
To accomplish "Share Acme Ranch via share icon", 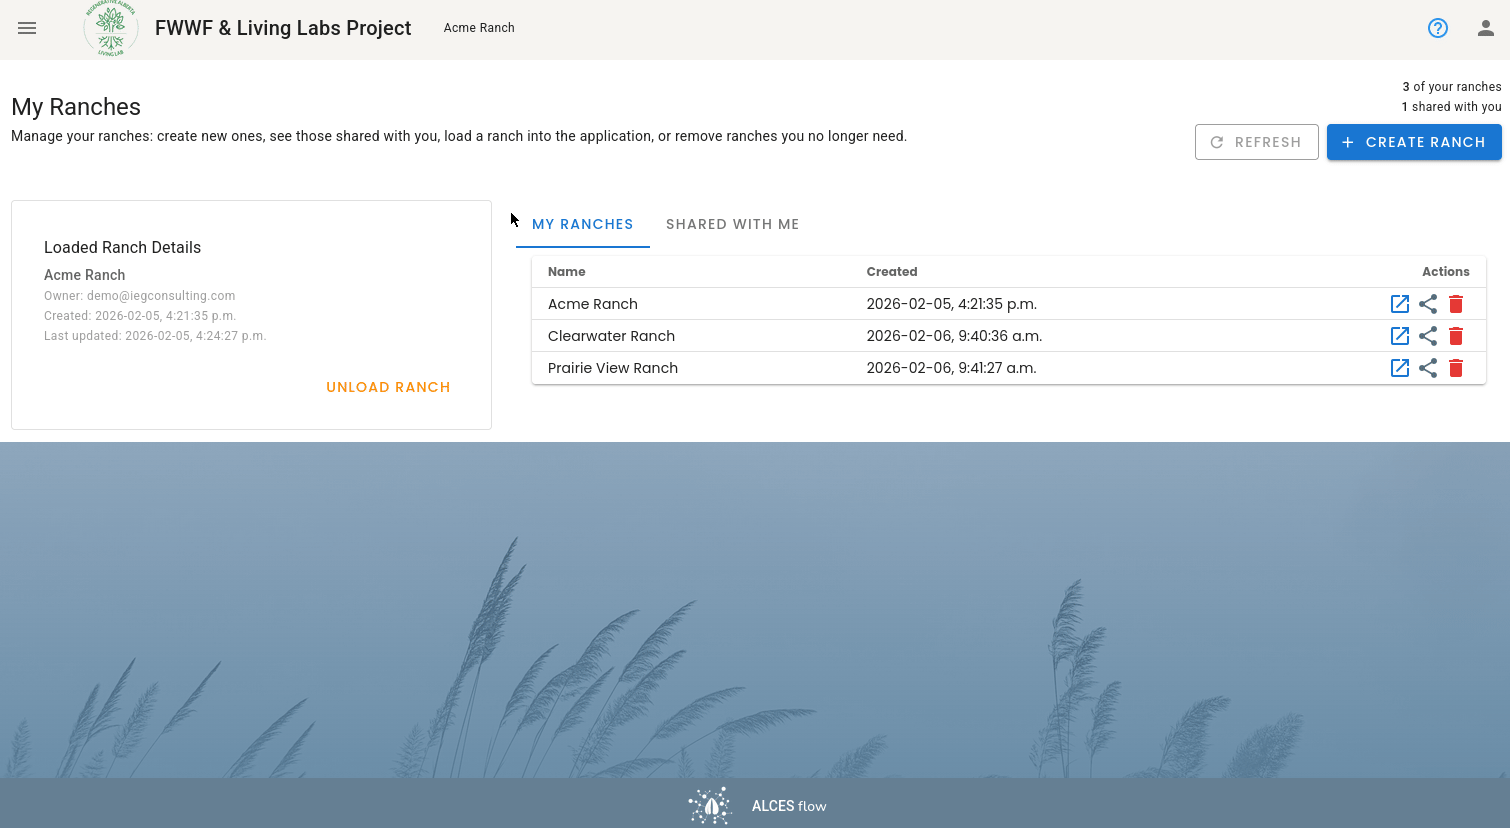I will [x=1428, y=304].
